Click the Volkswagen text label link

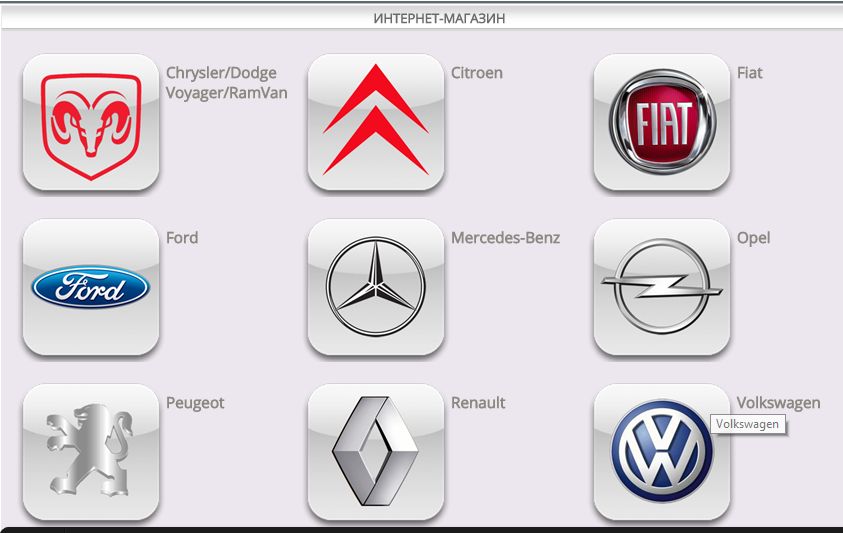click(x=778, y=403)
